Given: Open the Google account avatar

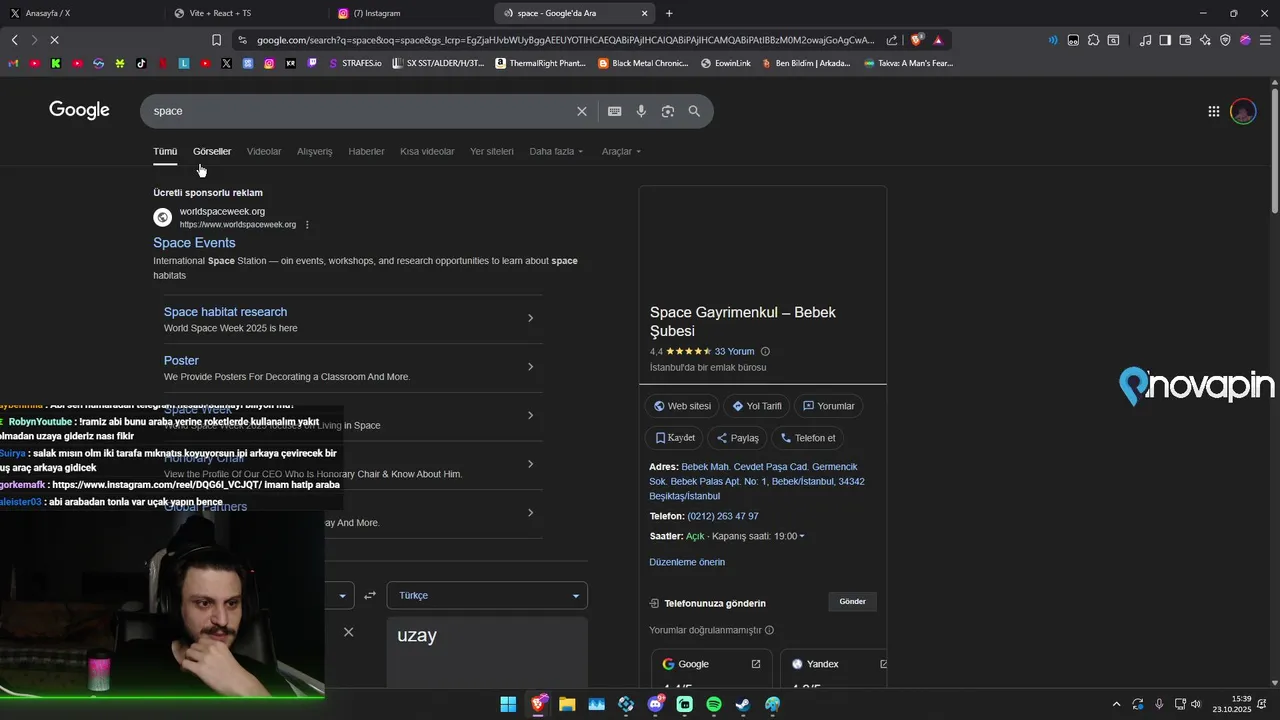Looking at the screenshot, I should point(1243,111).
